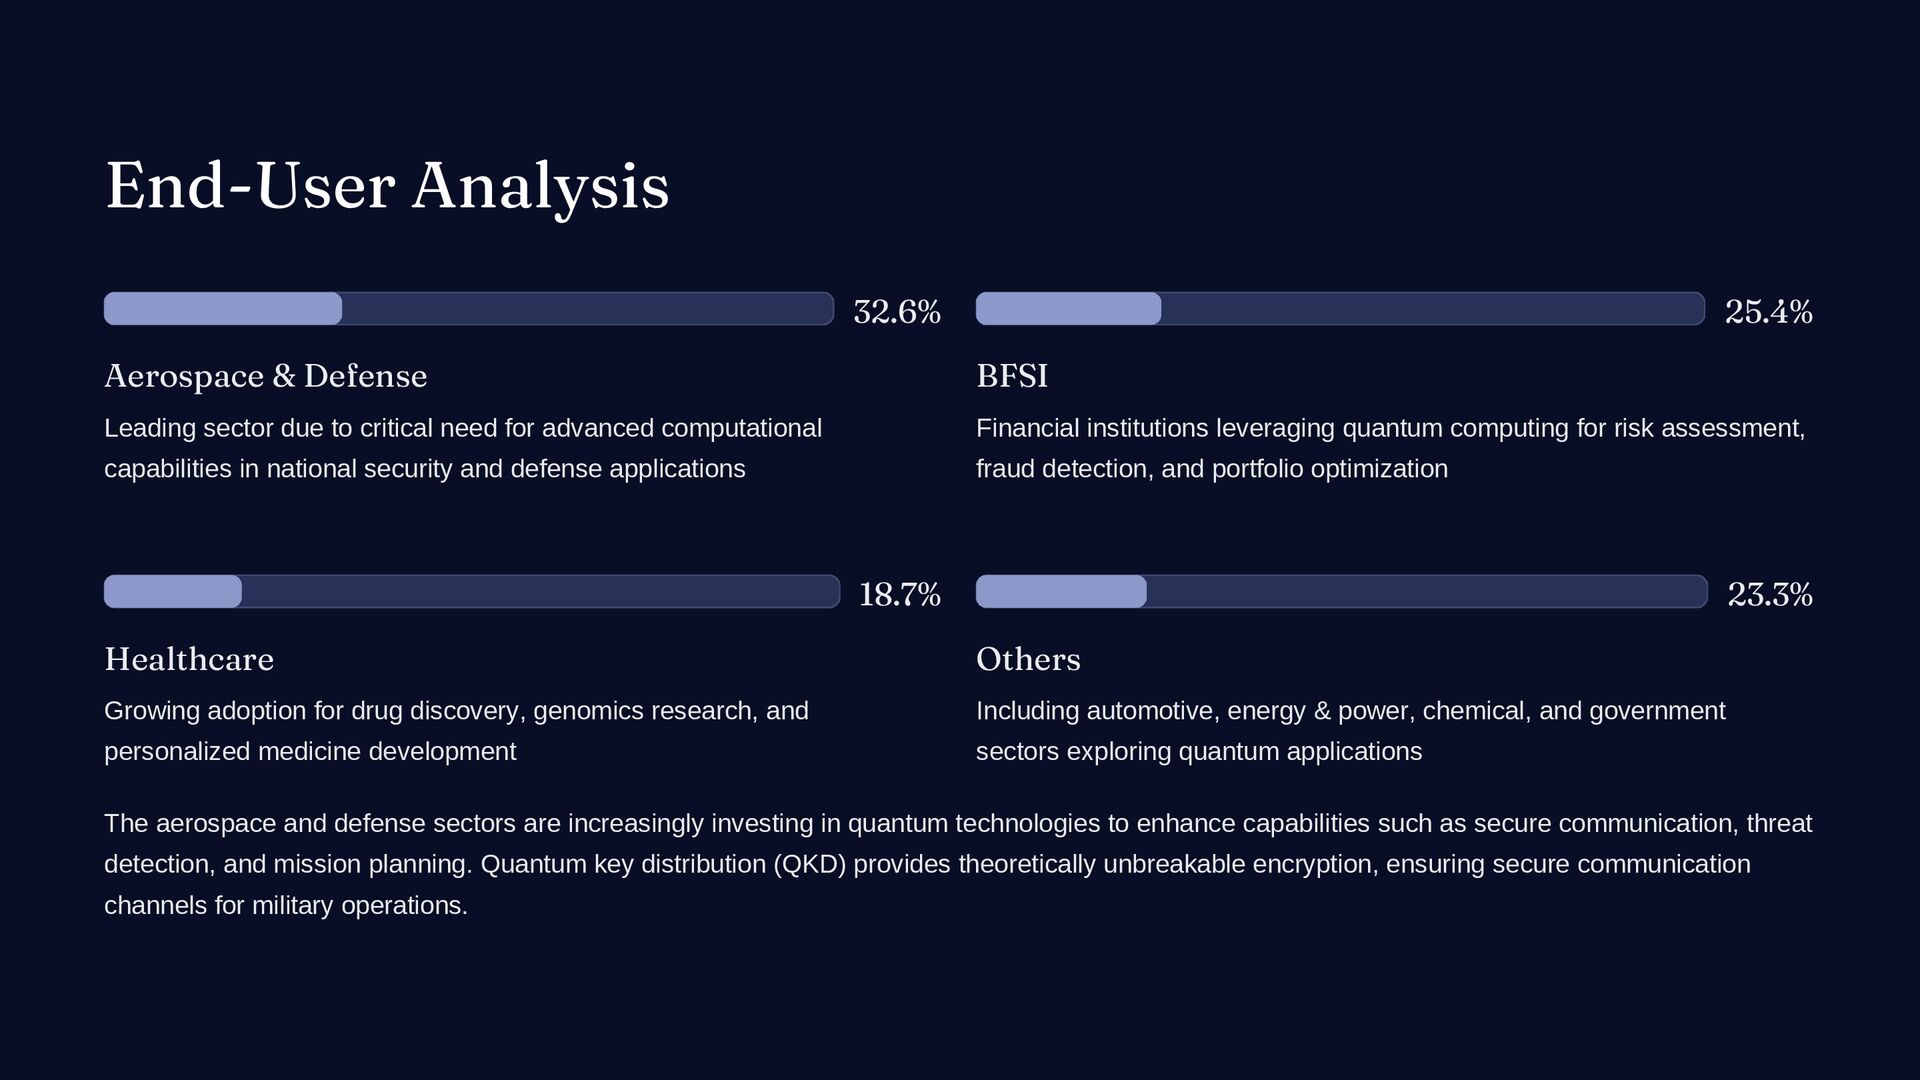1920x1080 pixels.
Task: Click the Others progress bar
Action: click(x=1342, y=591)
